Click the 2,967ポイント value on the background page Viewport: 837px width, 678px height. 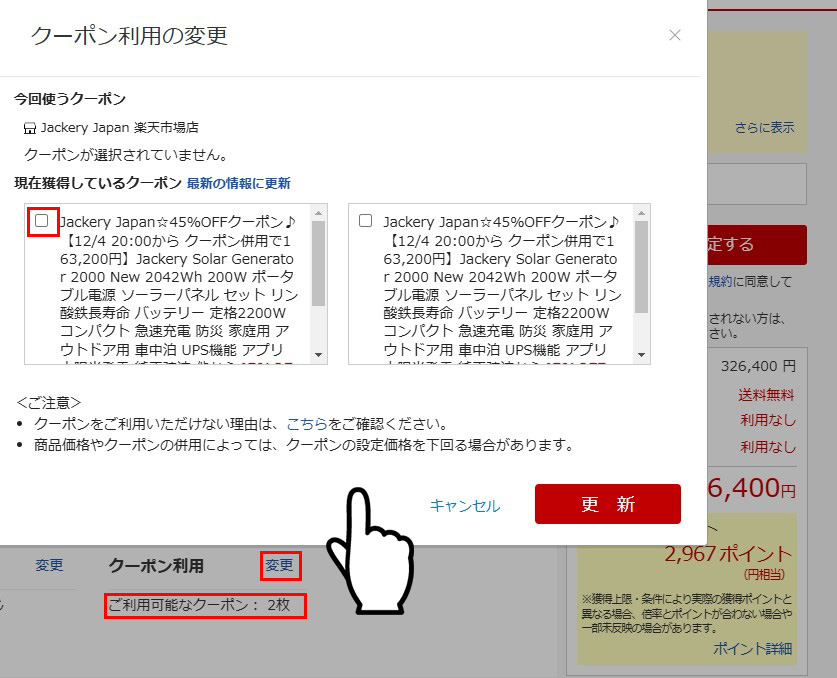pyautogui.click(x=728, y=554)
